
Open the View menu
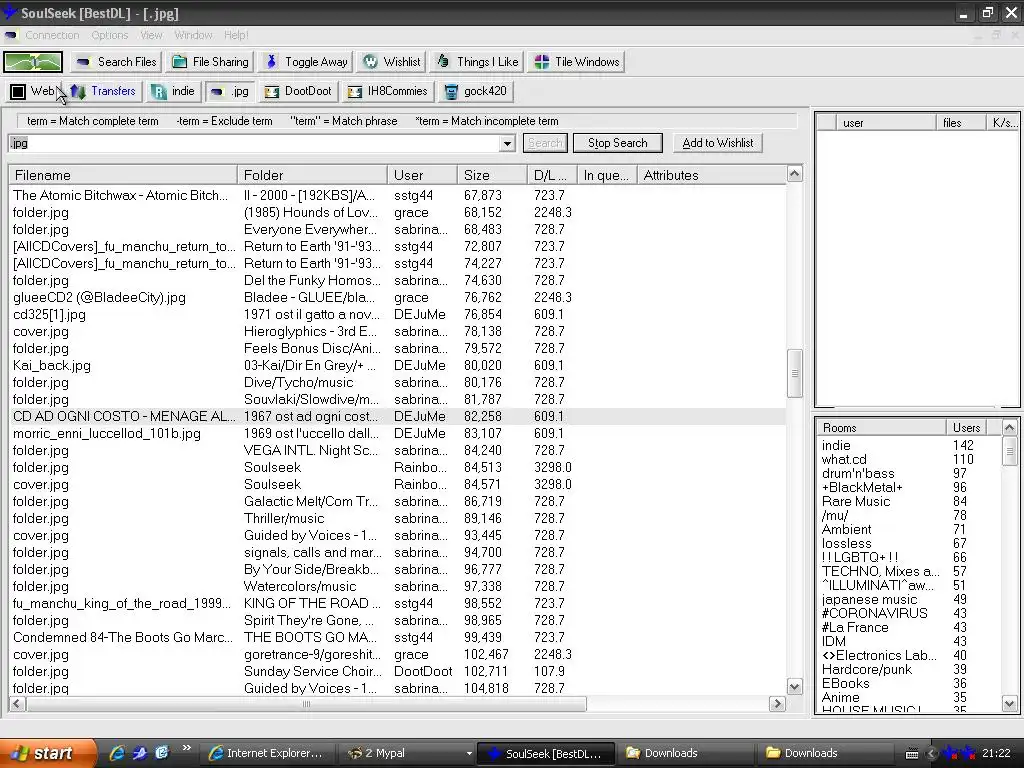[x=151, y=35]
